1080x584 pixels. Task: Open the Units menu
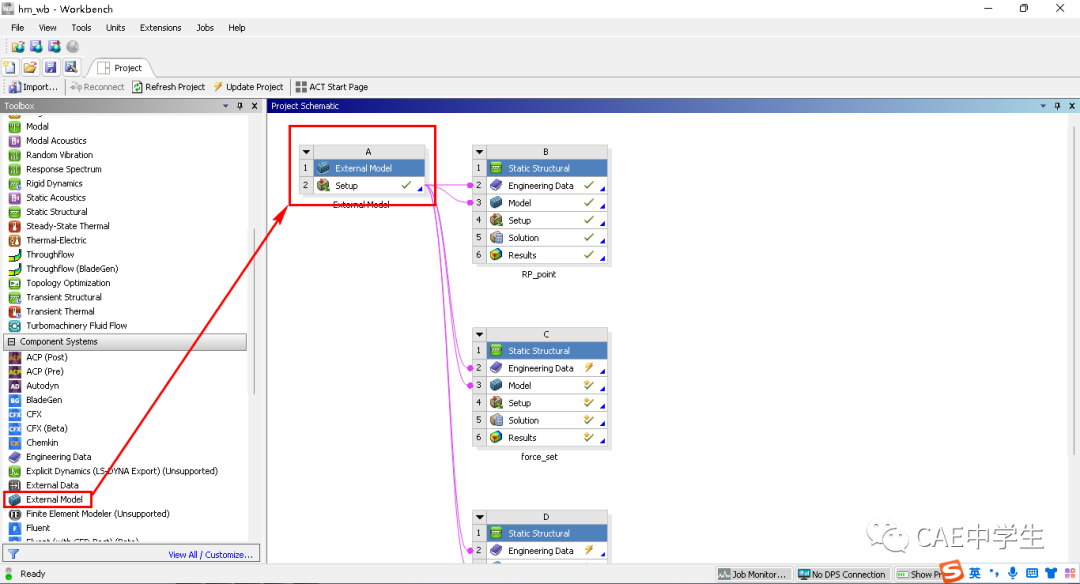tap(116, 28)
